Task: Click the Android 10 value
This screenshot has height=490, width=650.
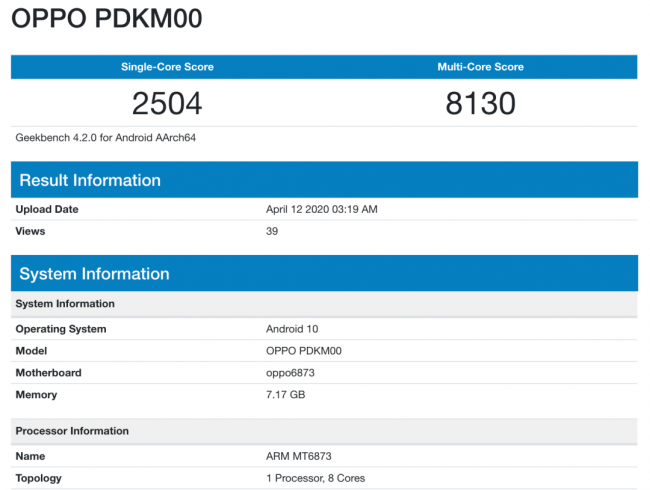Action: 292,329
